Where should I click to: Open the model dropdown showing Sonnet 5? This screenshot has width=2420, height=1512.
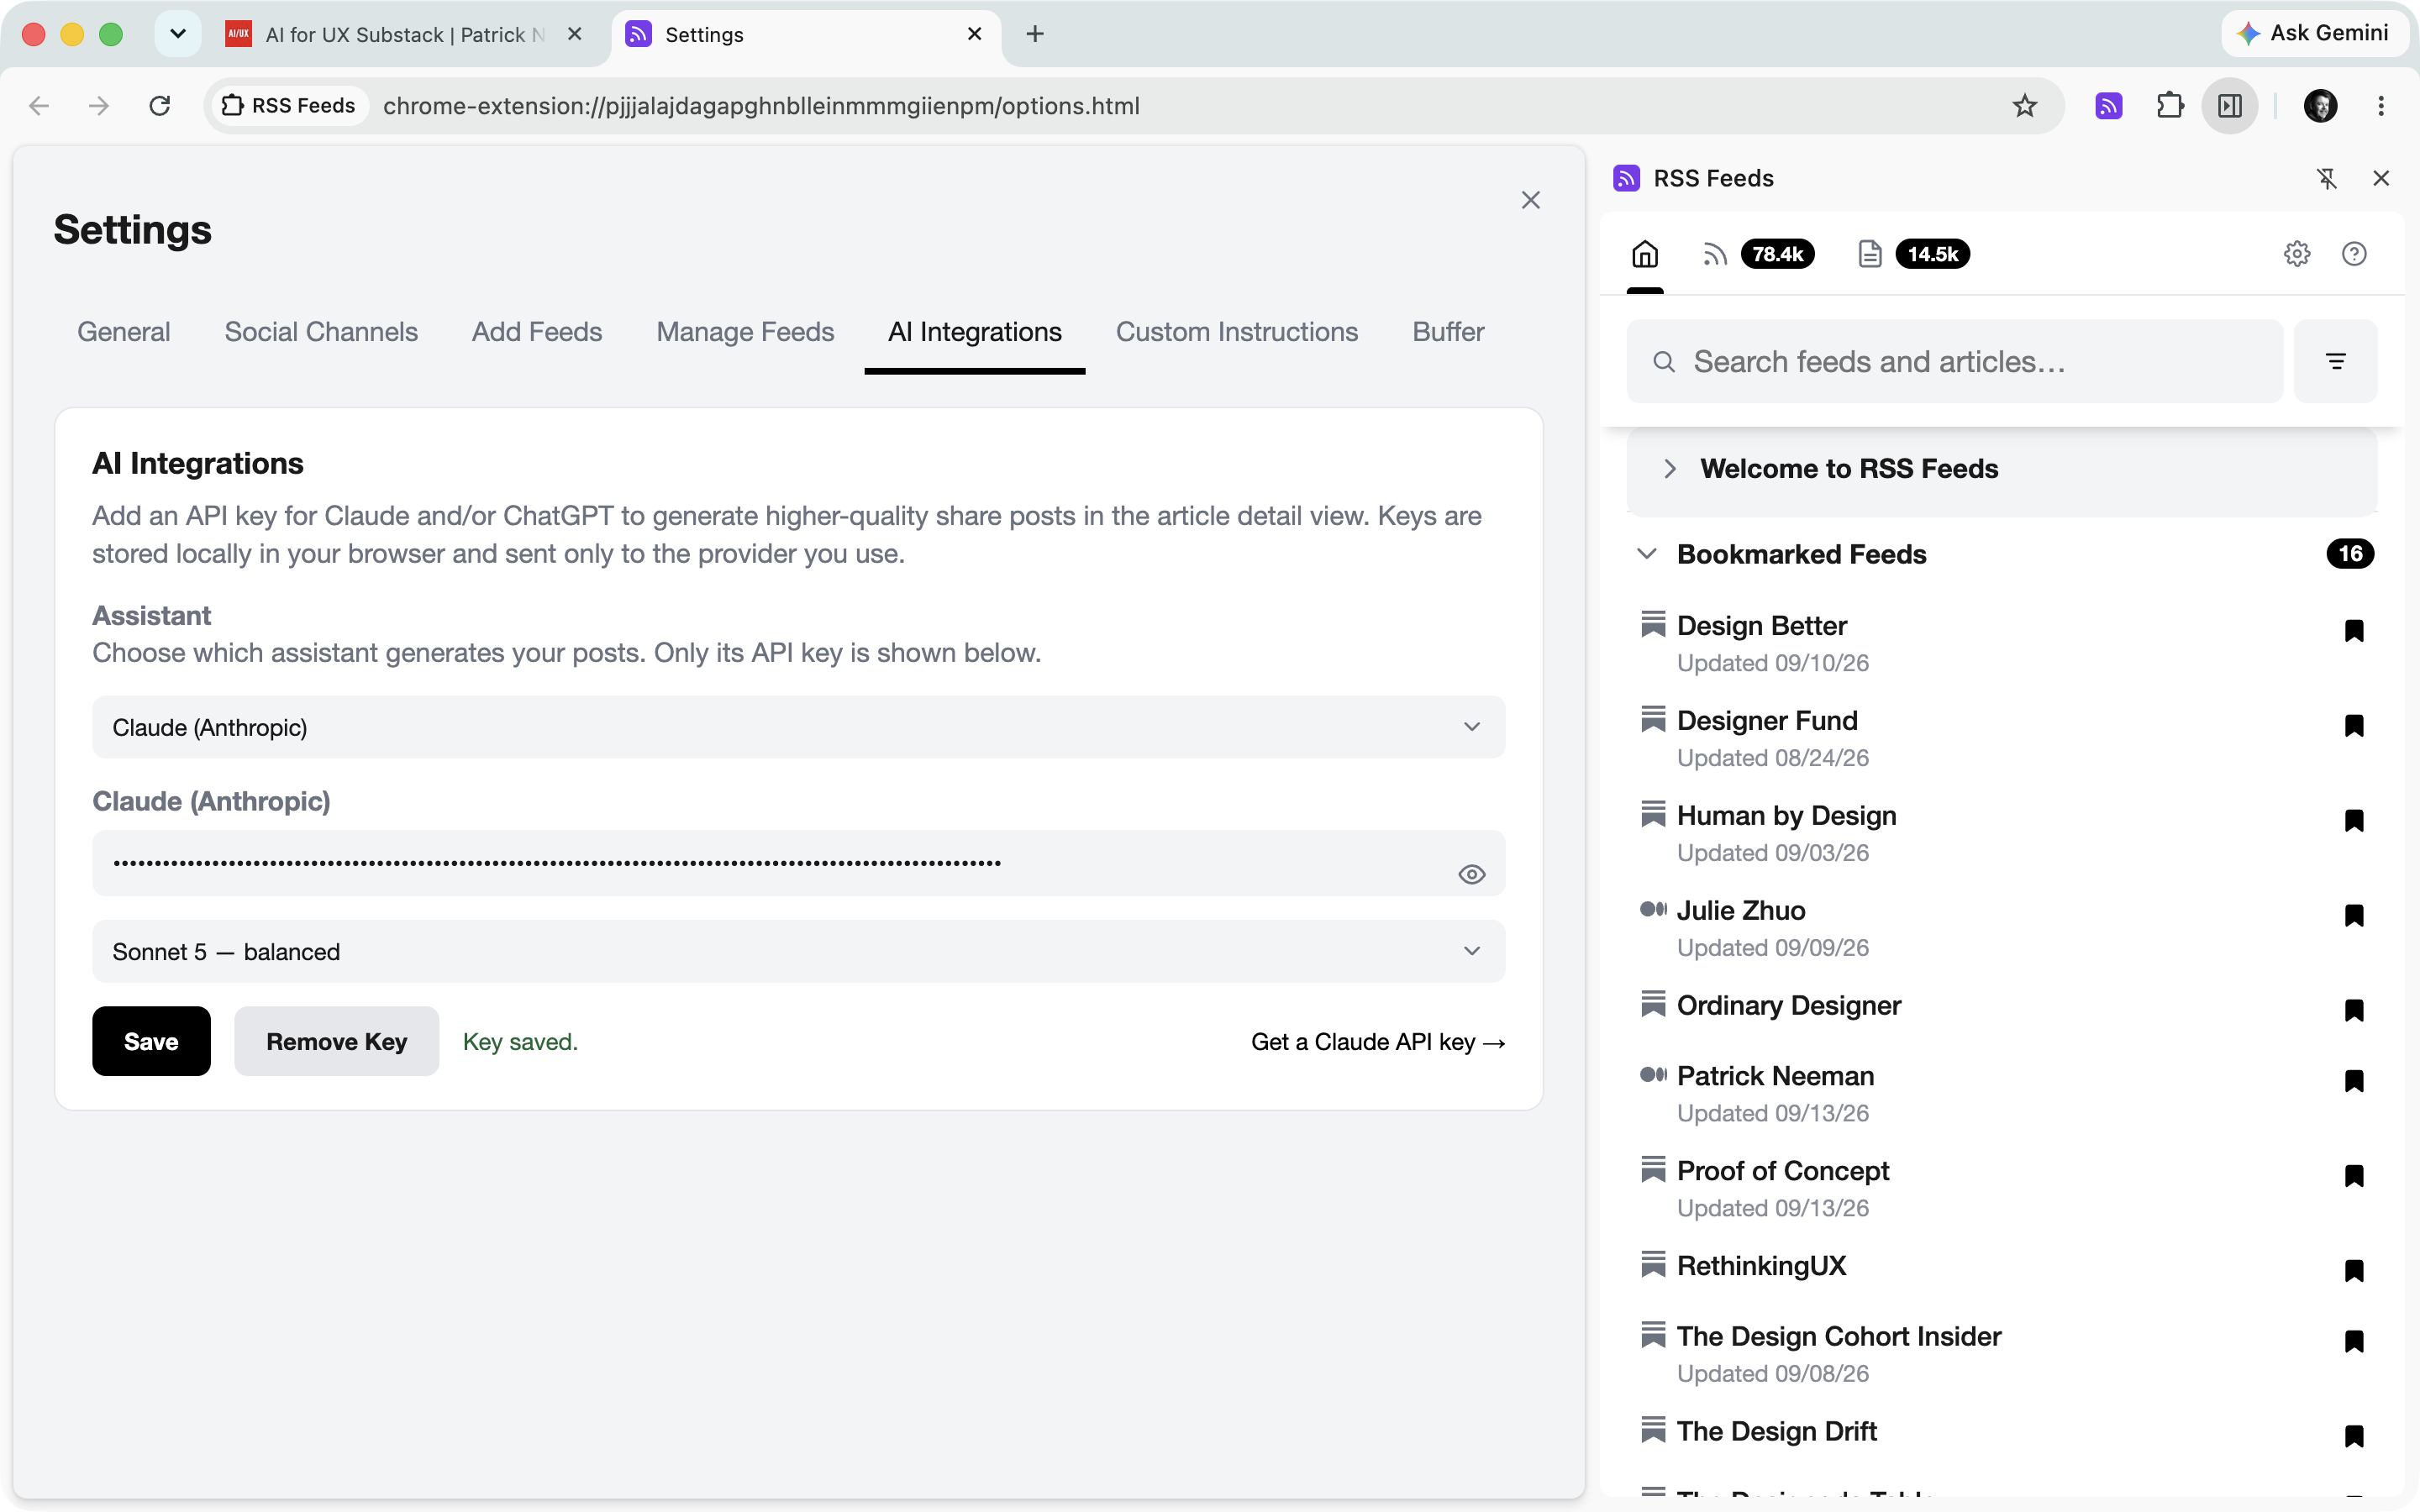(798, 951)
